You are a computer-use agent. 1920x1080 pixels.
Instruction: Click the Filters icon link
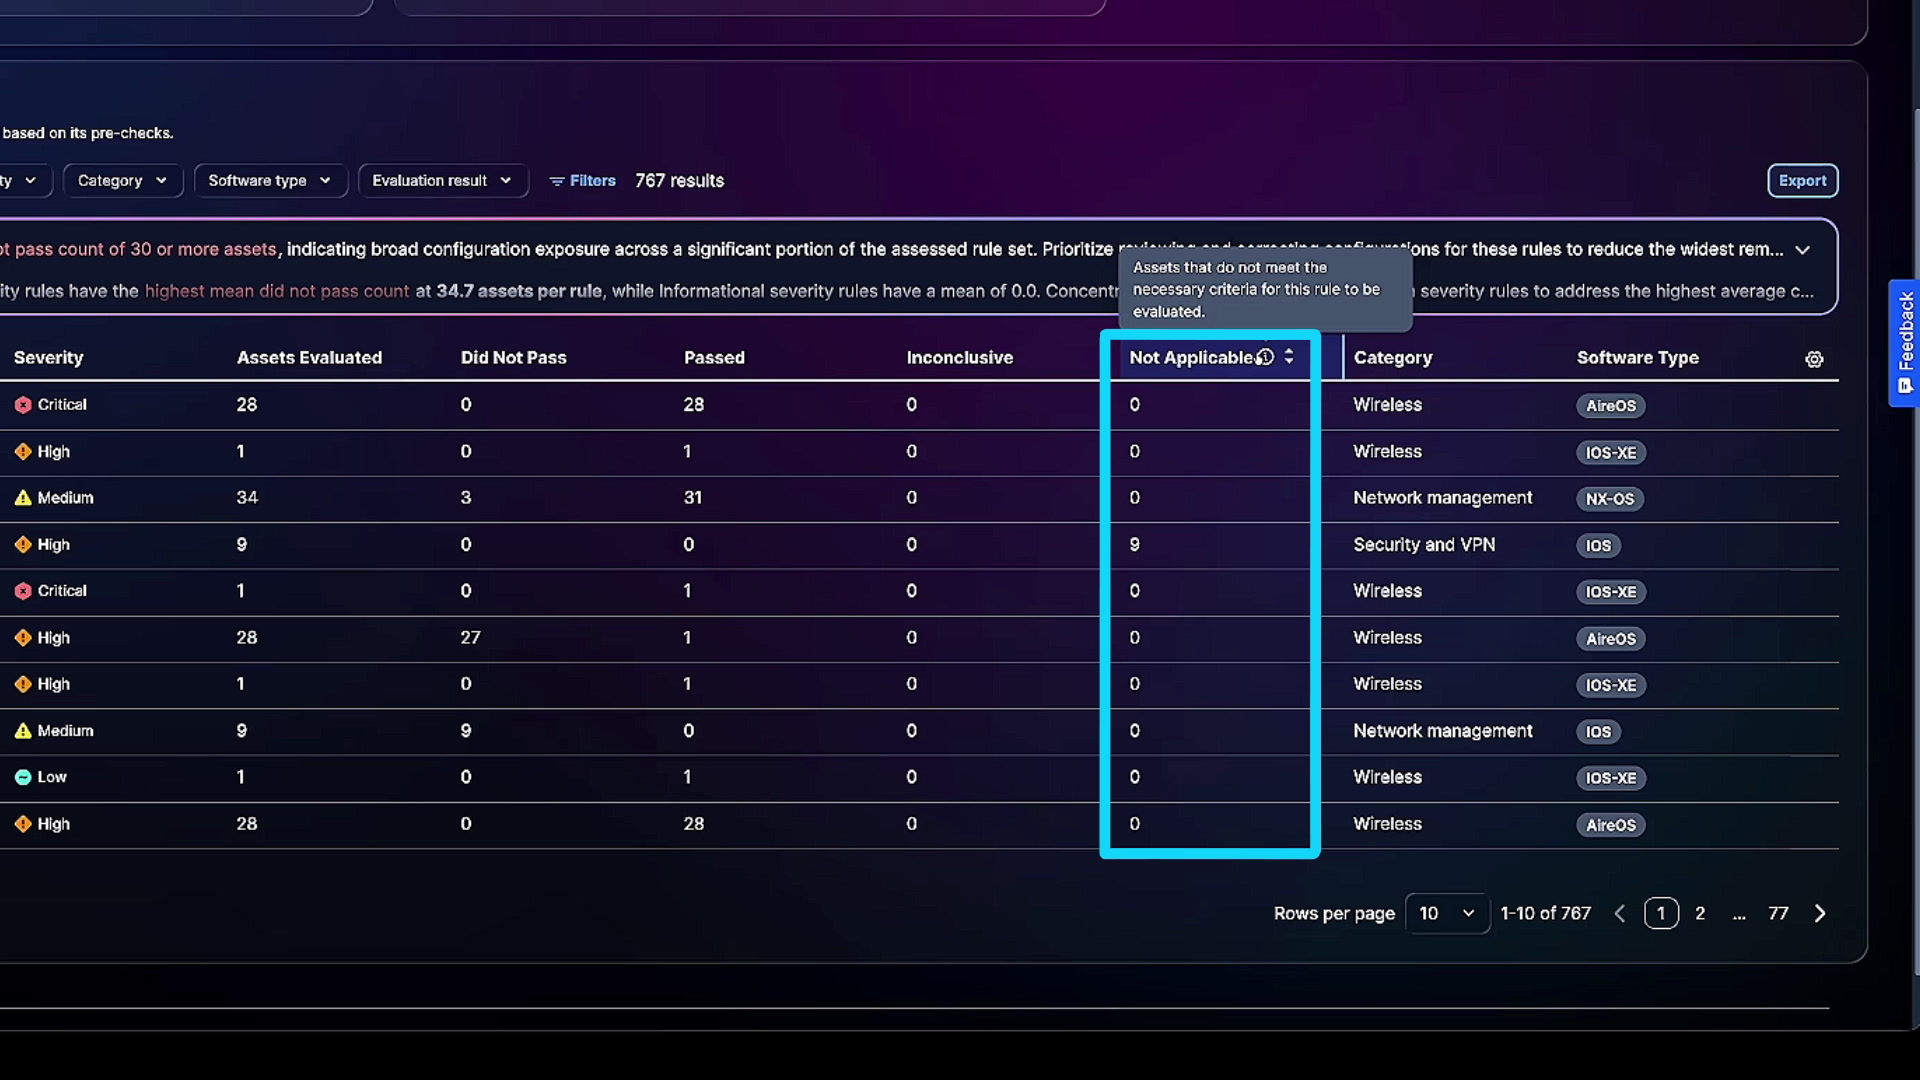pos(583,181)
